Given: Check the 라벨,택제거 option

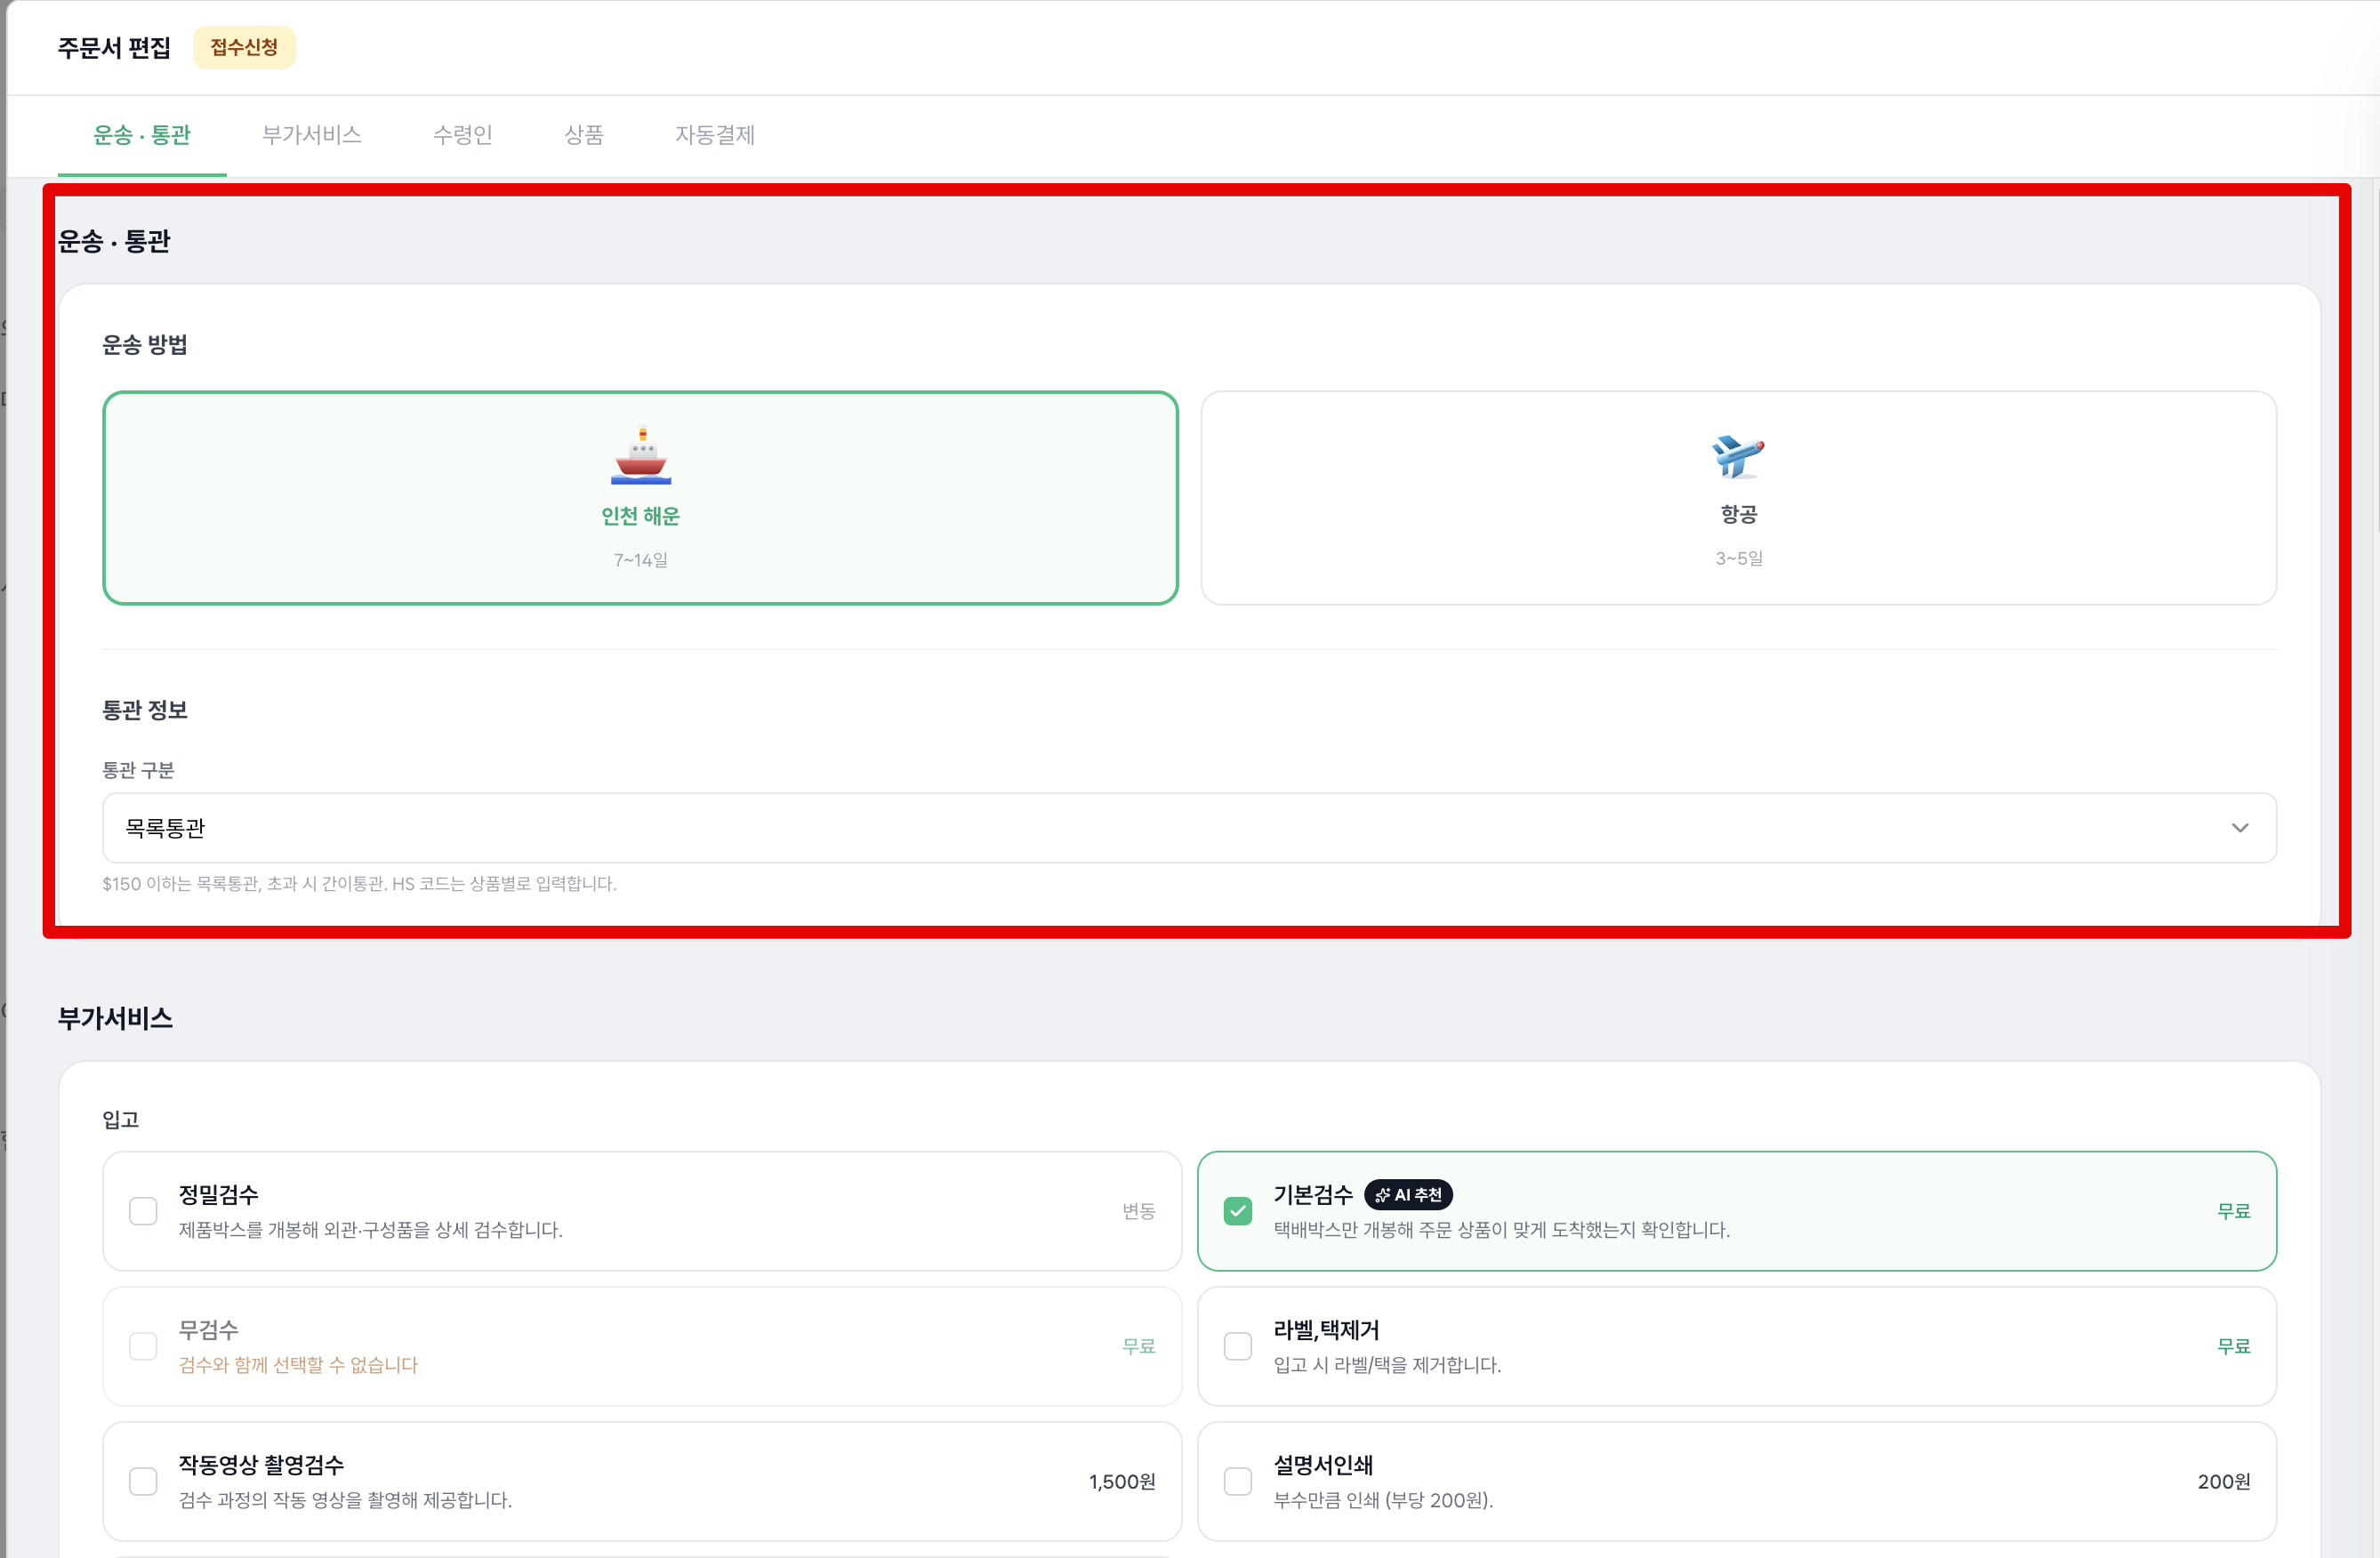Looking at the screenshot, I should coord(1237,1346).
